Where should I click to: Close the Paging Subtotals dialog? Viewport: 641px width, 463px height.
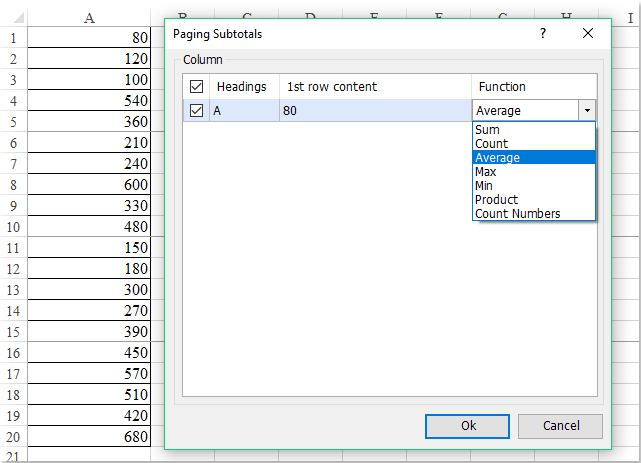(588, 33)
